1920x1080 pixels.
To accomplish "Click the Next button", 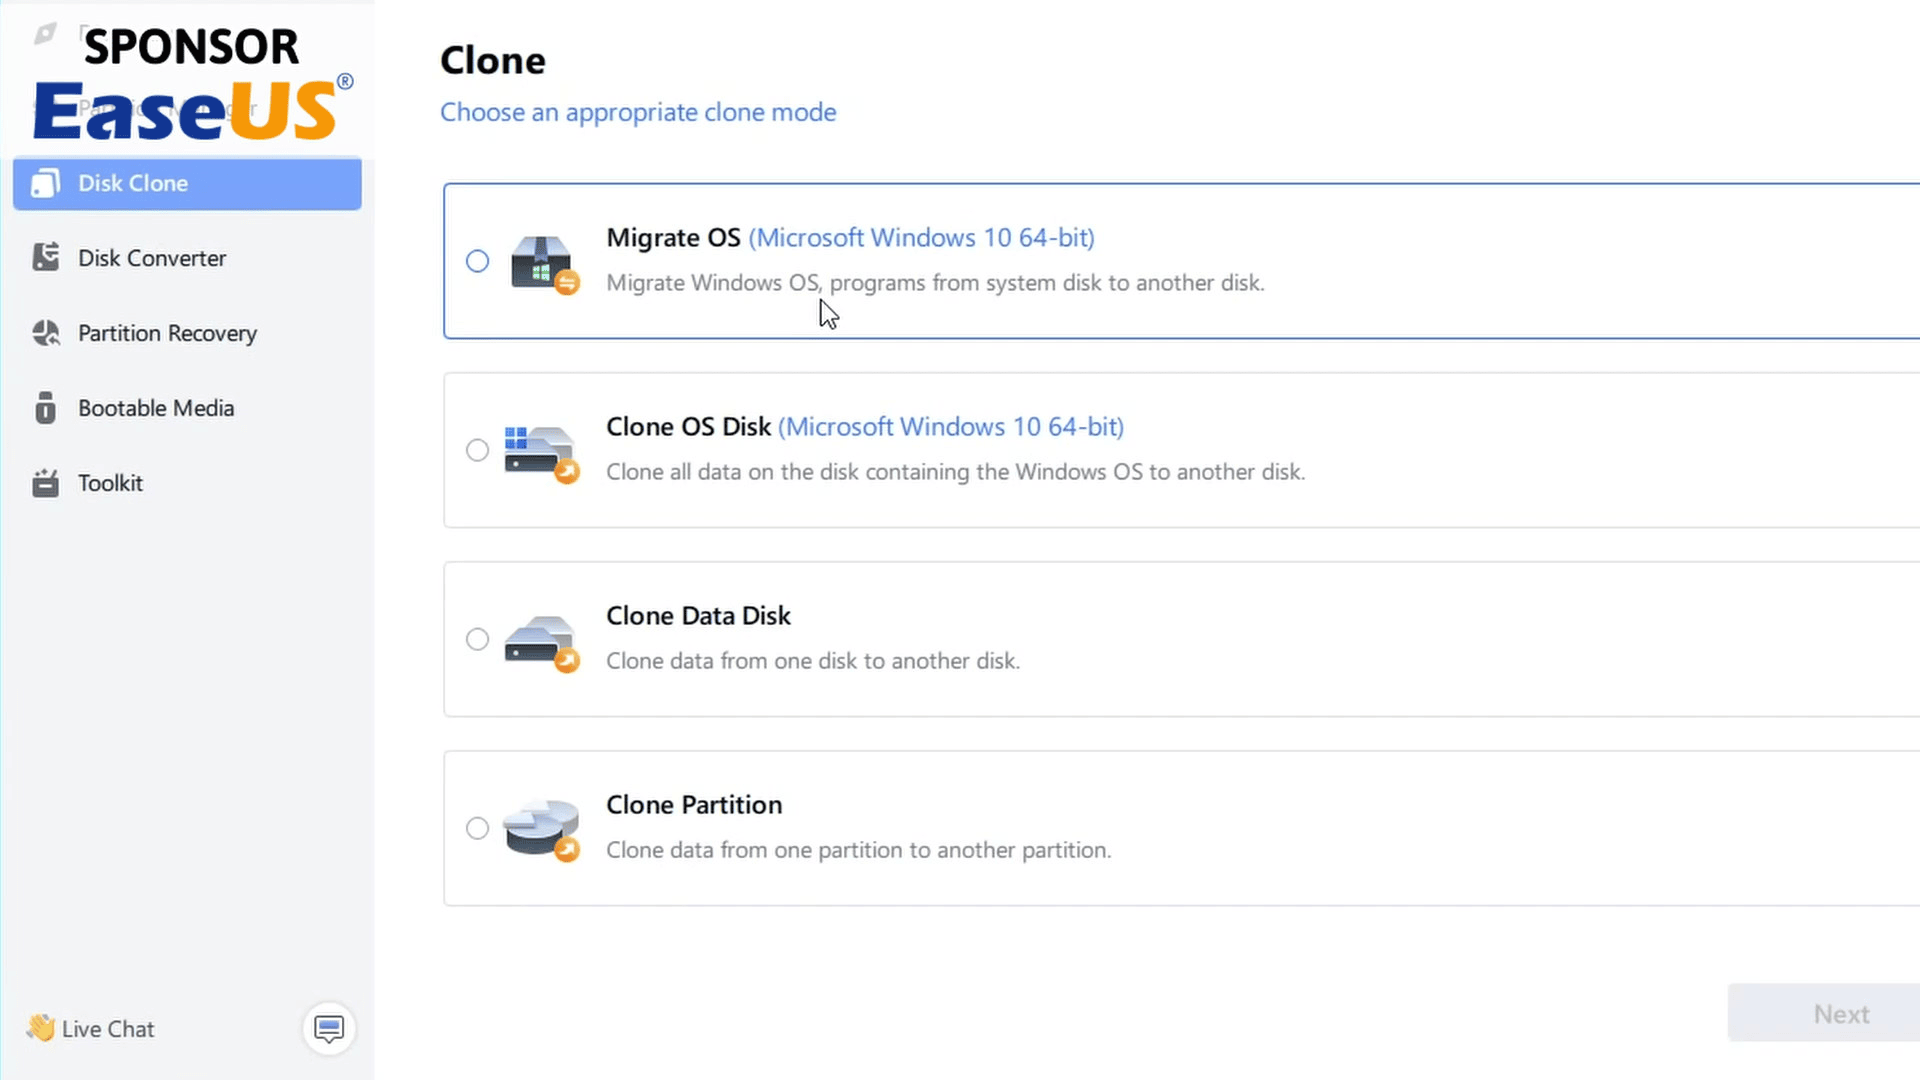I will [1824, 1014].
